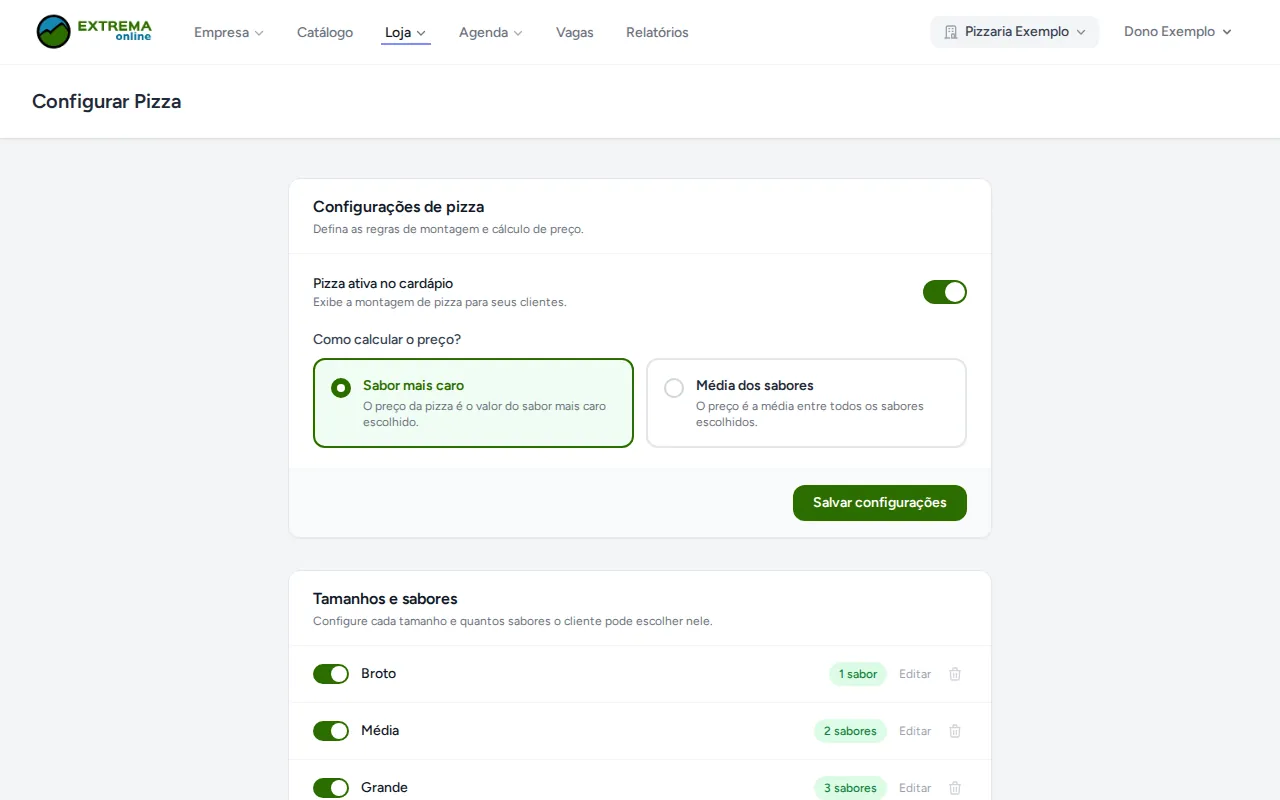Edit the Média size
Screen dimensions: 1280x800
[x=915, y=731]
